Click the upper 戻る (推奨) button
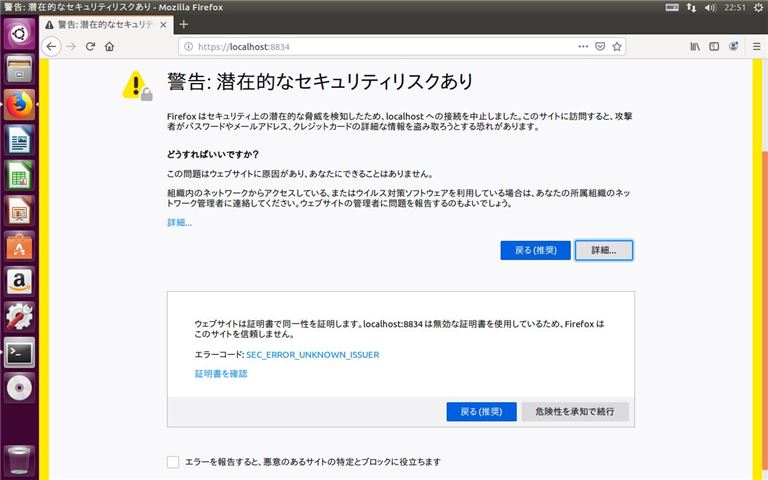The width and height of the screenshot is (768, 480). tap(535, 250)
